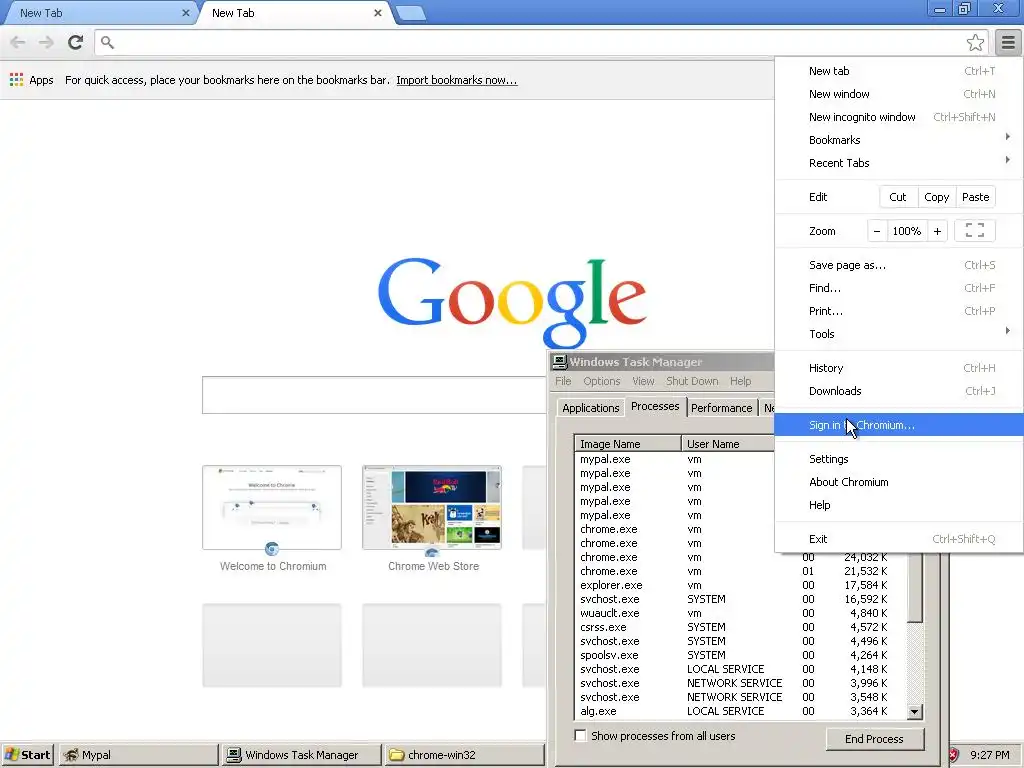Select the alg.exe process row
Image resolution: width=1024 pixels, height=768 pixels.
click(x=741, y=711)
